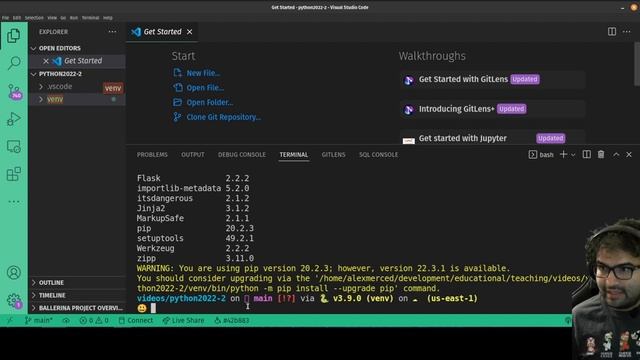Open the Help menu

108,18
